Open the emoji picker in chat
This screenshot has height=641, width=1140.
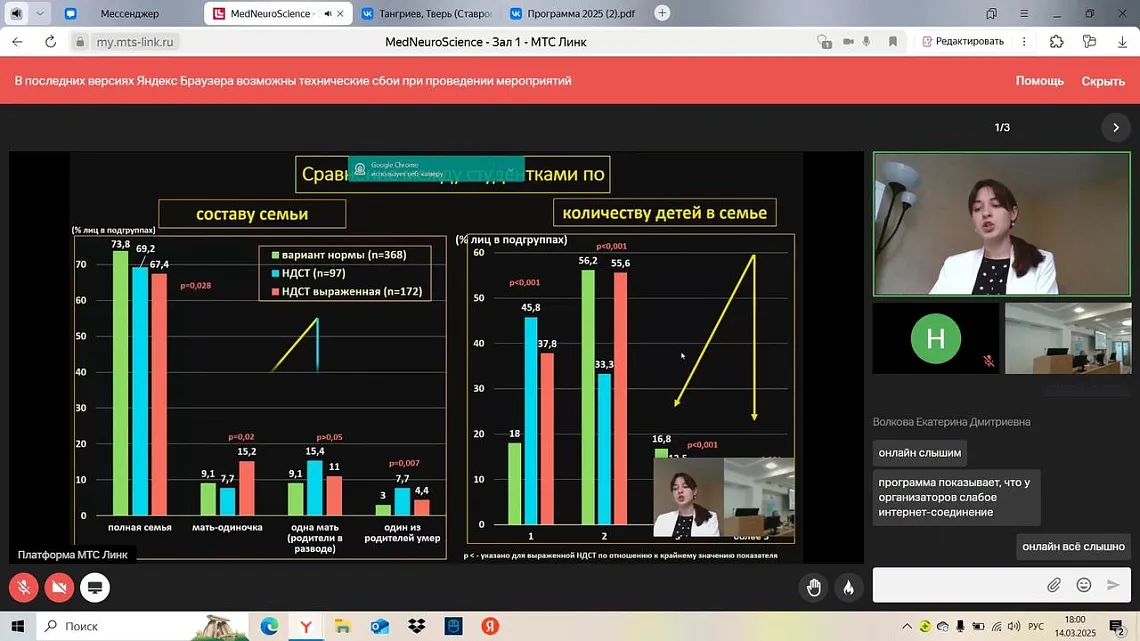pyautogui.click(x=1083, y=585)
